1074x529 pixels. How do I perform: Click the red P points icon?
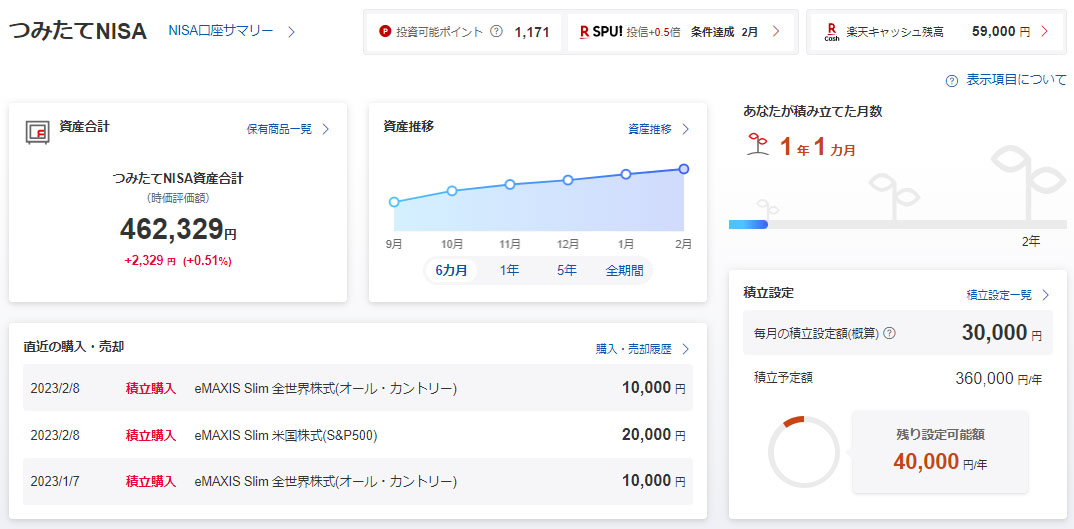click(x=386, y=32)
